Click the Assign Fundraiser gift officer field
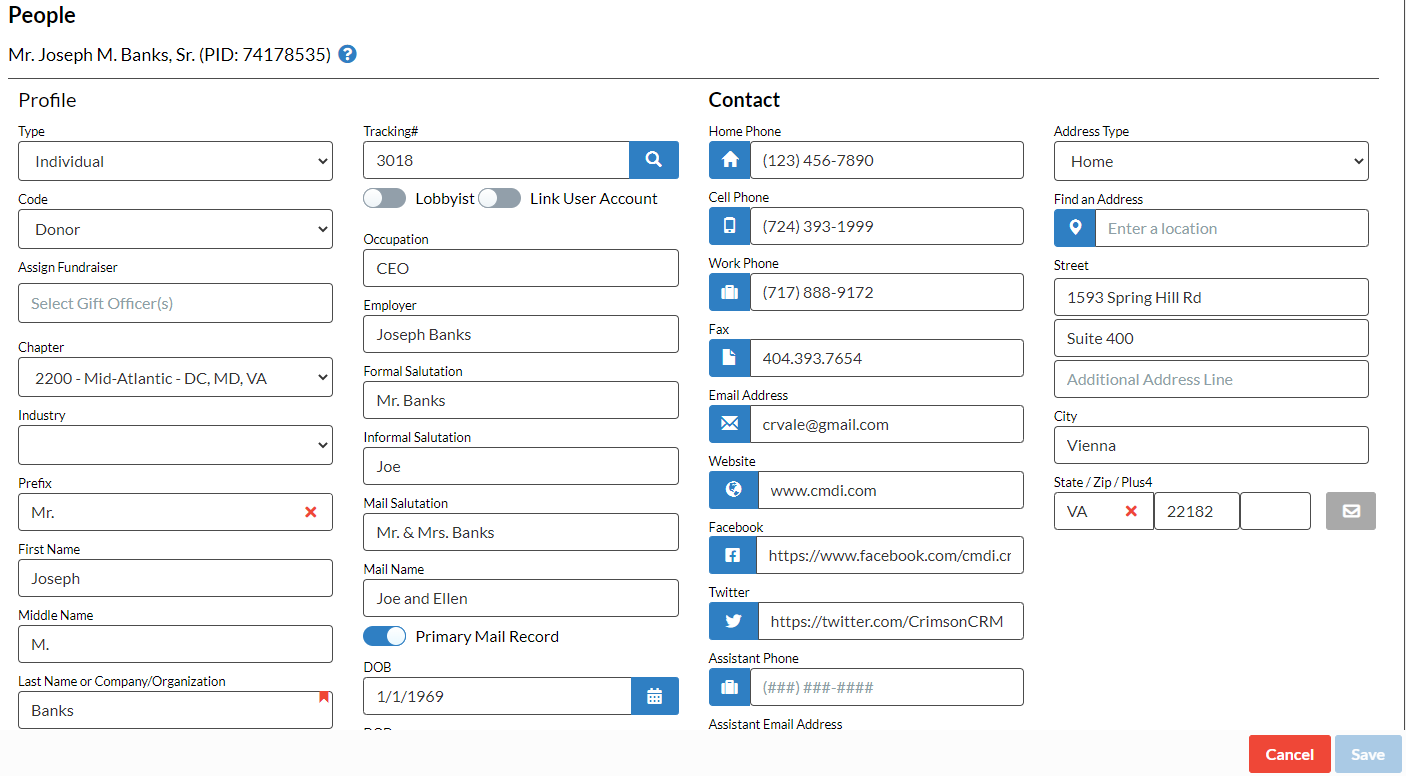Image resolution: width=1406 pixels, height=776 pixels. click(x=175, y=303)
